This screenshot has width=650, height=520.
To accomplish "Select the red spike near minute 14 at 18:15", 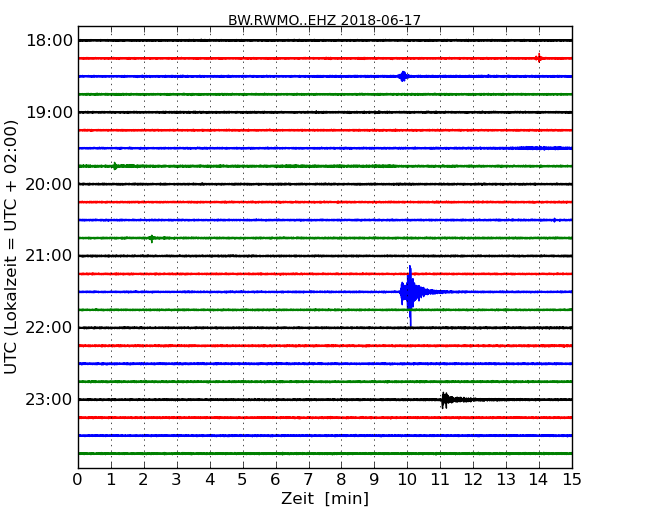I will coord(538,58).
